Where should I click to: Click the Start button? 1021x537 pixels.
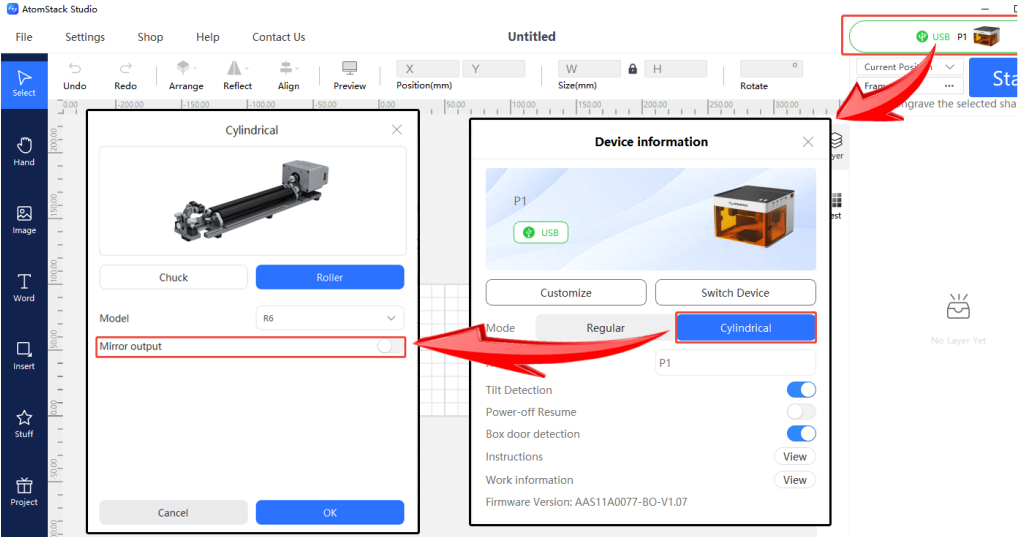pos(995,78)
